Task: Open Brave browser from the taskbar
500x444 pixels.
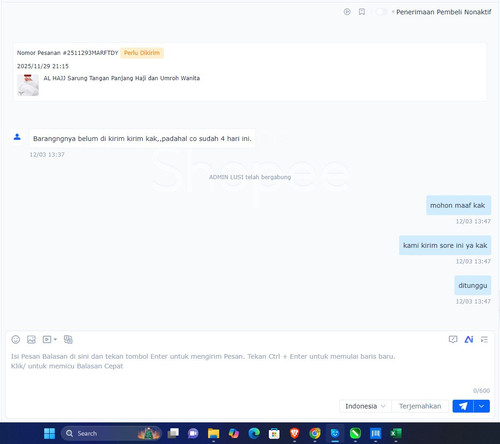Action: (x=294, y=433)
